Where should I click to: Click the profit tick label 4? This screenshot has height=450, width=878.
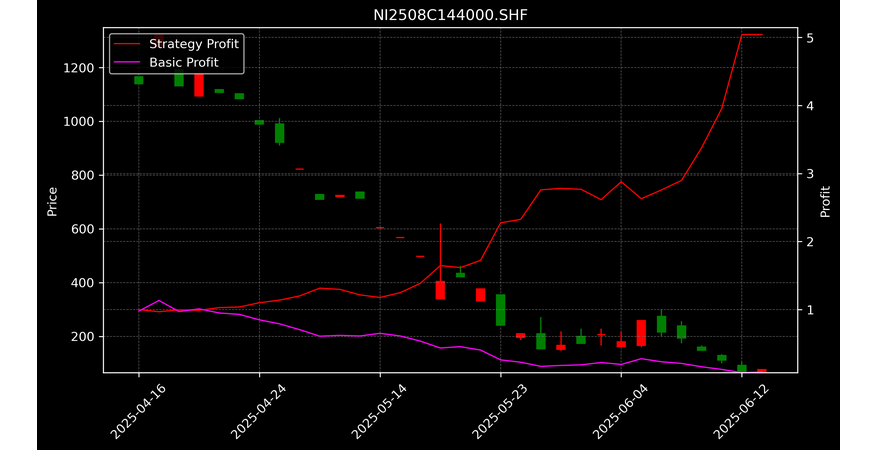coord(810,106)
